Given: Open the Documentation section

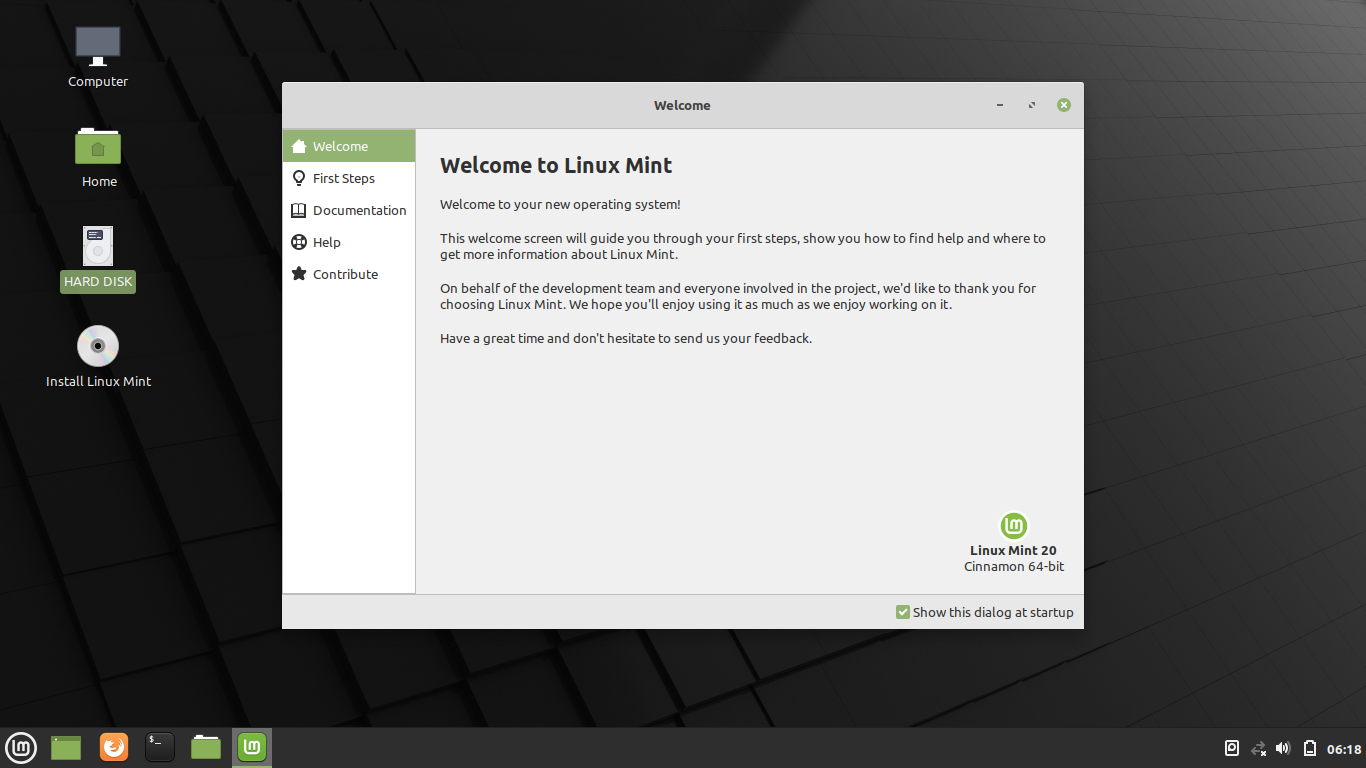Looking at the screenshot, I should [359, 210].
